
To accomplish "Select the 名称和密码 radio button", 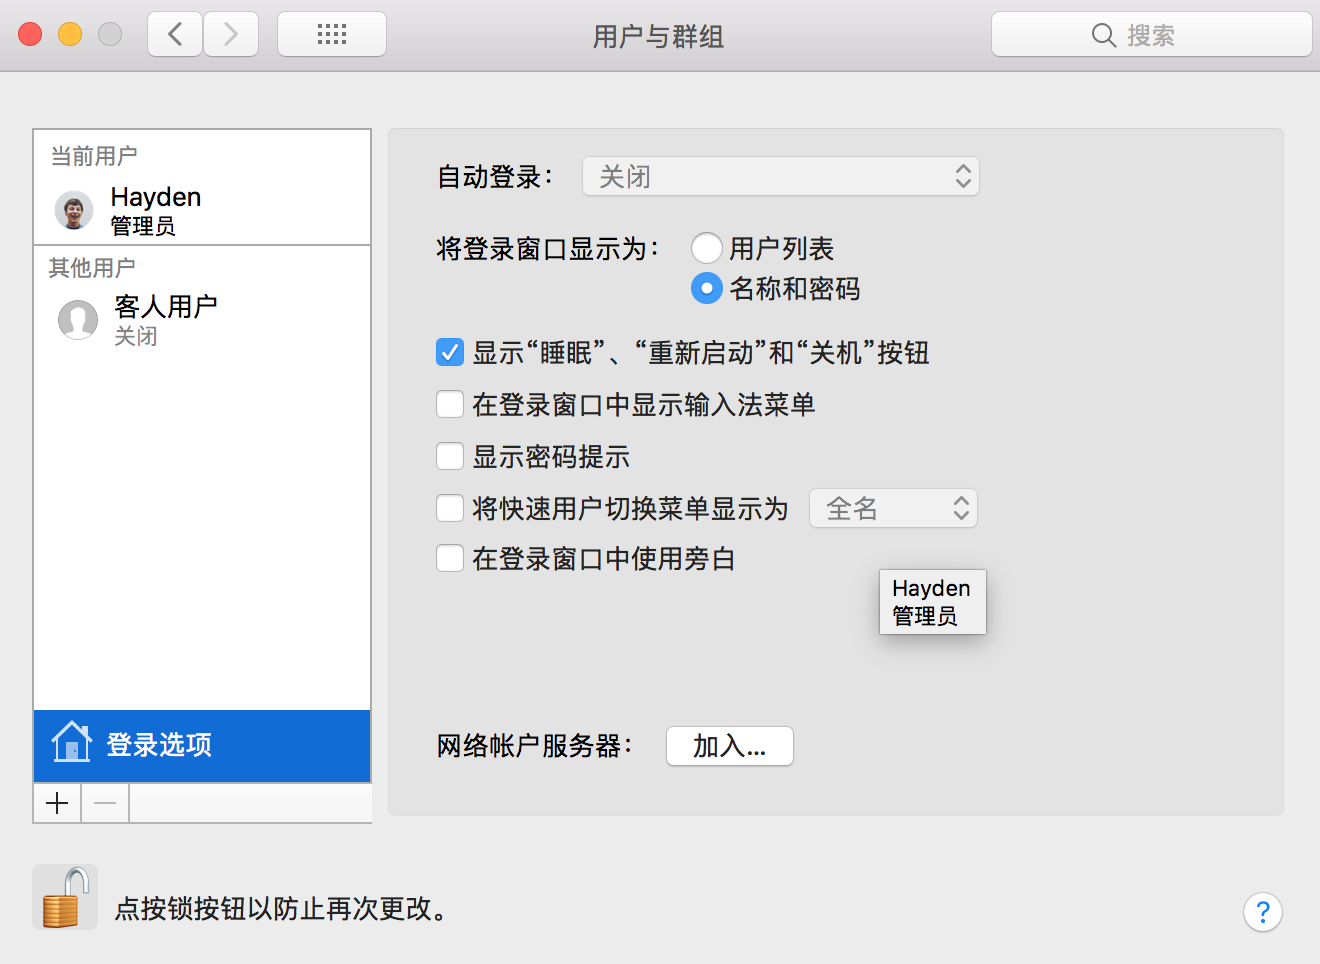I will click(707, 289).
